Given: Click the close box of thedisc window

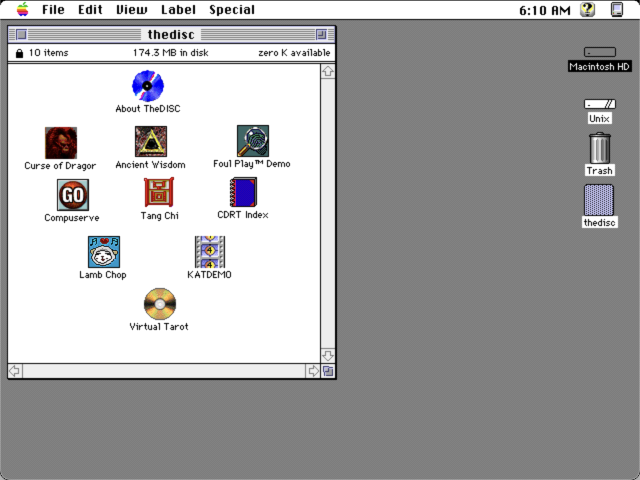Looking at the screenshot, I should point(21,34).
